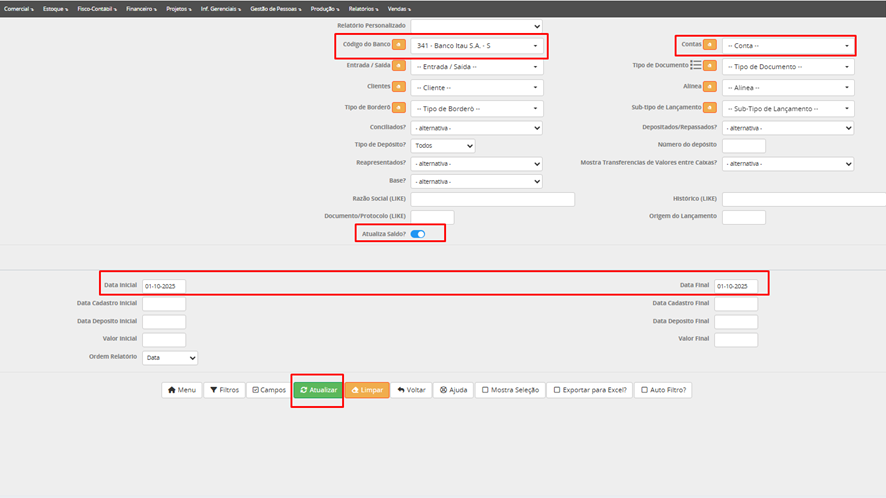Click the Razão Social (LIKE) text field
886x498 pixels.
(x=492, y=200)
